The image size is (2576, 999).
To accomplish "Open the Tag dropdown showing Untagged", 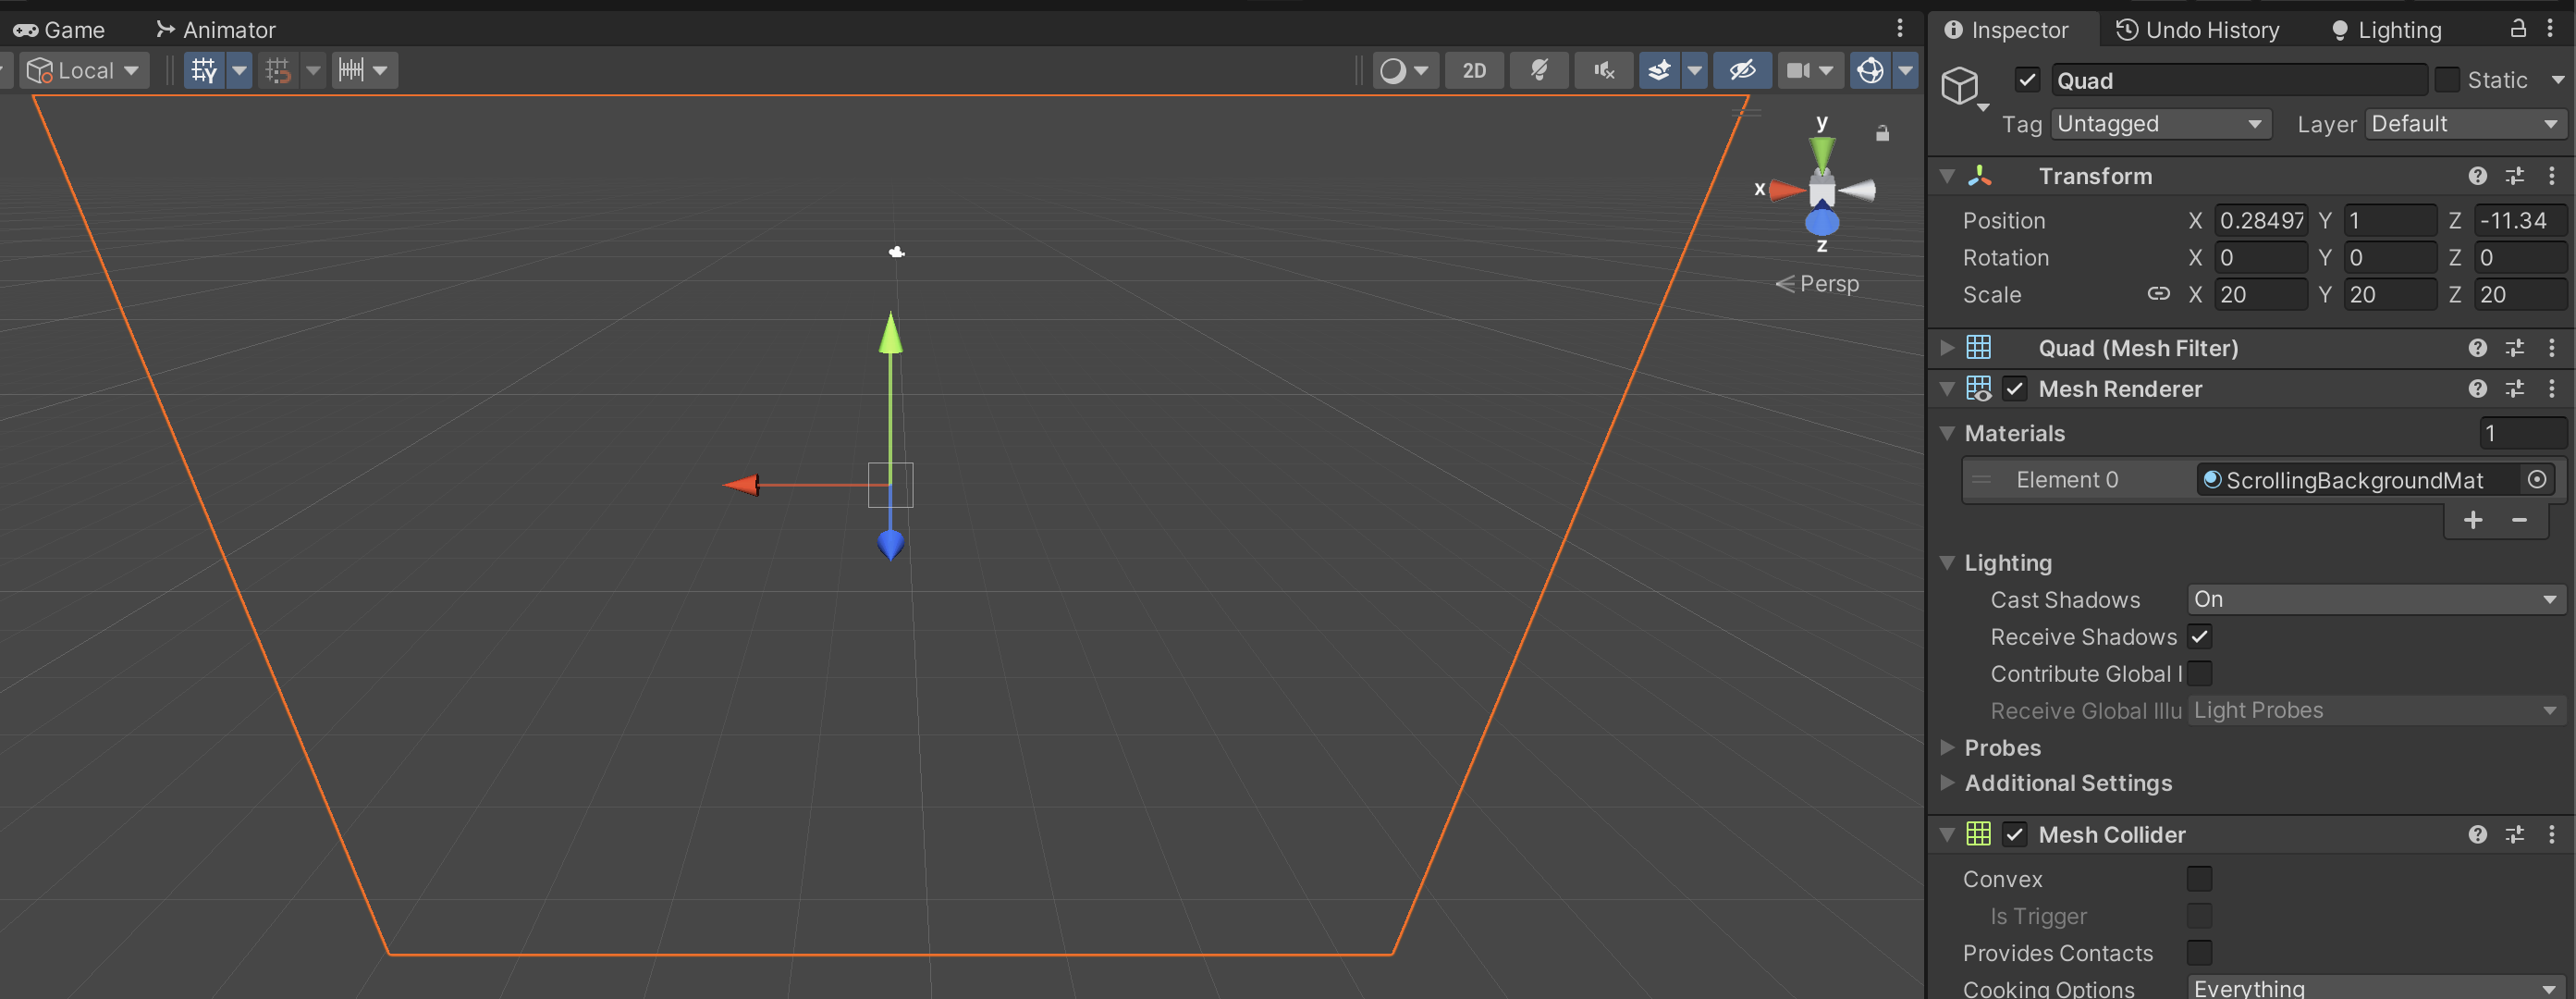I will tap(2159, 124).
